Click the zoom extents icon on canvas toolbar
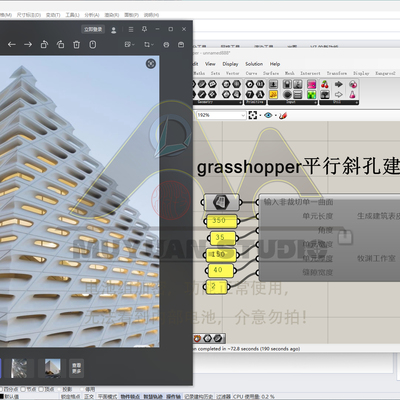The image size is (400, 400). (253, 115)
